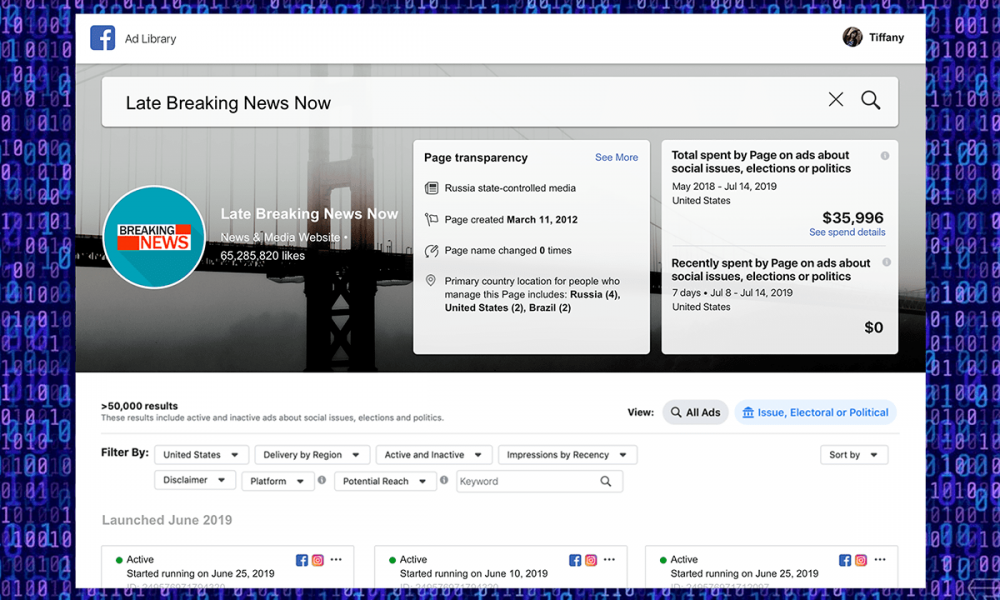Click See More in Page transparency
Screen dimensions: 1000x600
[x=616, y=157]
